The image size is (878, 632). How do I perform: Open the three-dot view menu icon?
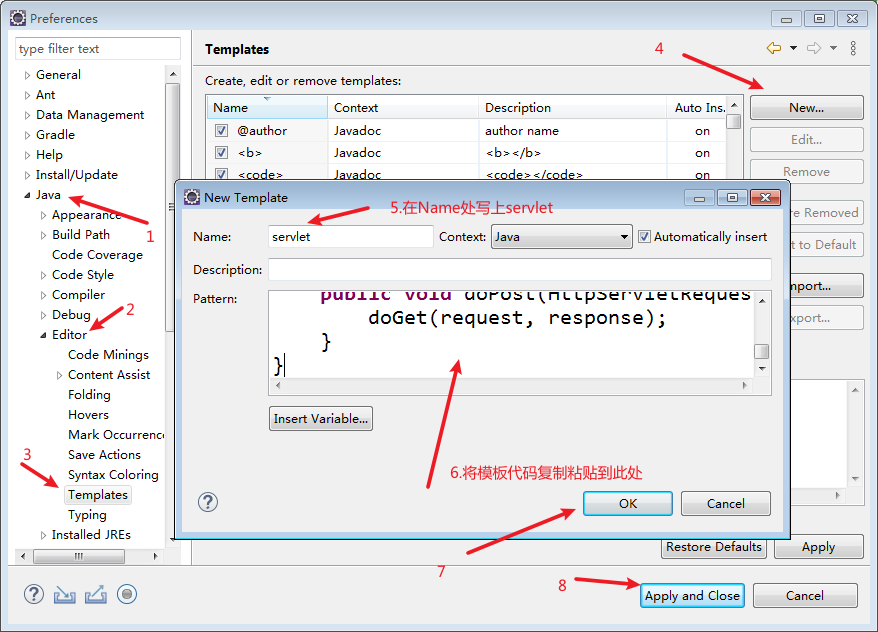pos(853,49)
